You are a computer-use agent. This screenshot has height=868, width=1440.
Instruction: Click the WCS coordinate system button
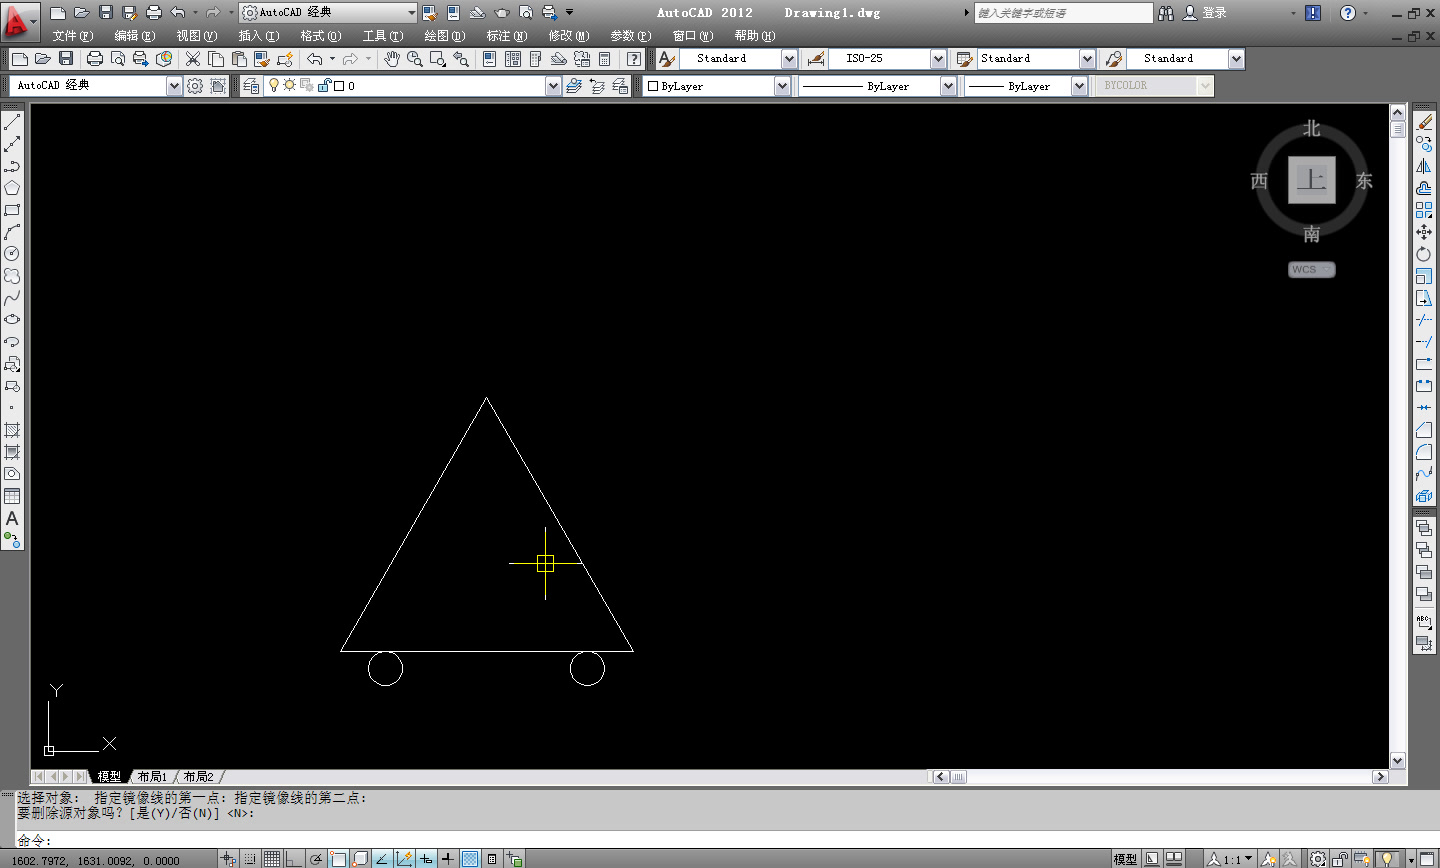[1310, 270]
